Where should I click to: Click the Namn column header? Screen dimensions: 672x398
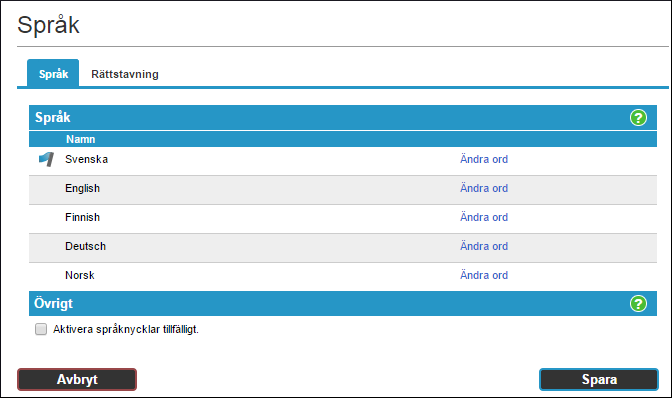tap(81, 139)
